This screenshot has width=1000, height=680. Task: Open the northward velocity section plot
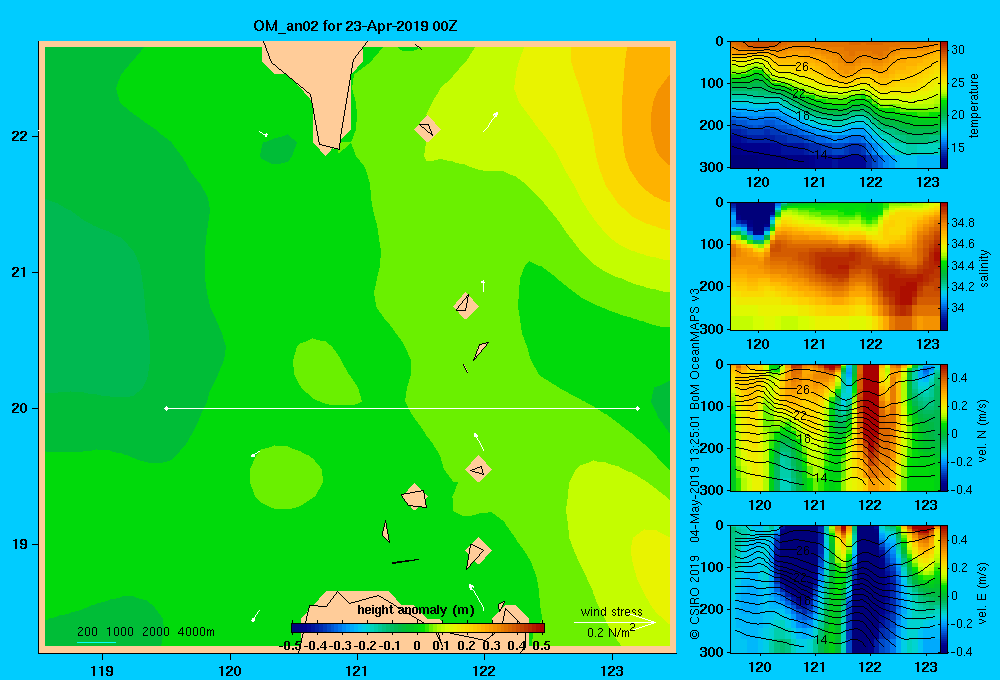[x=835, y=427]
